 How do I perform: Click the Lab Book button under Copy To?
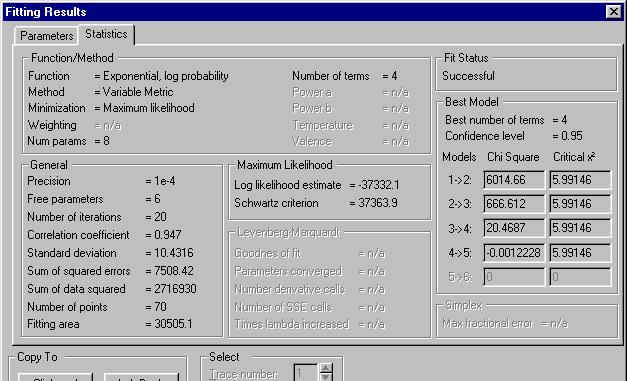(141, 377)
